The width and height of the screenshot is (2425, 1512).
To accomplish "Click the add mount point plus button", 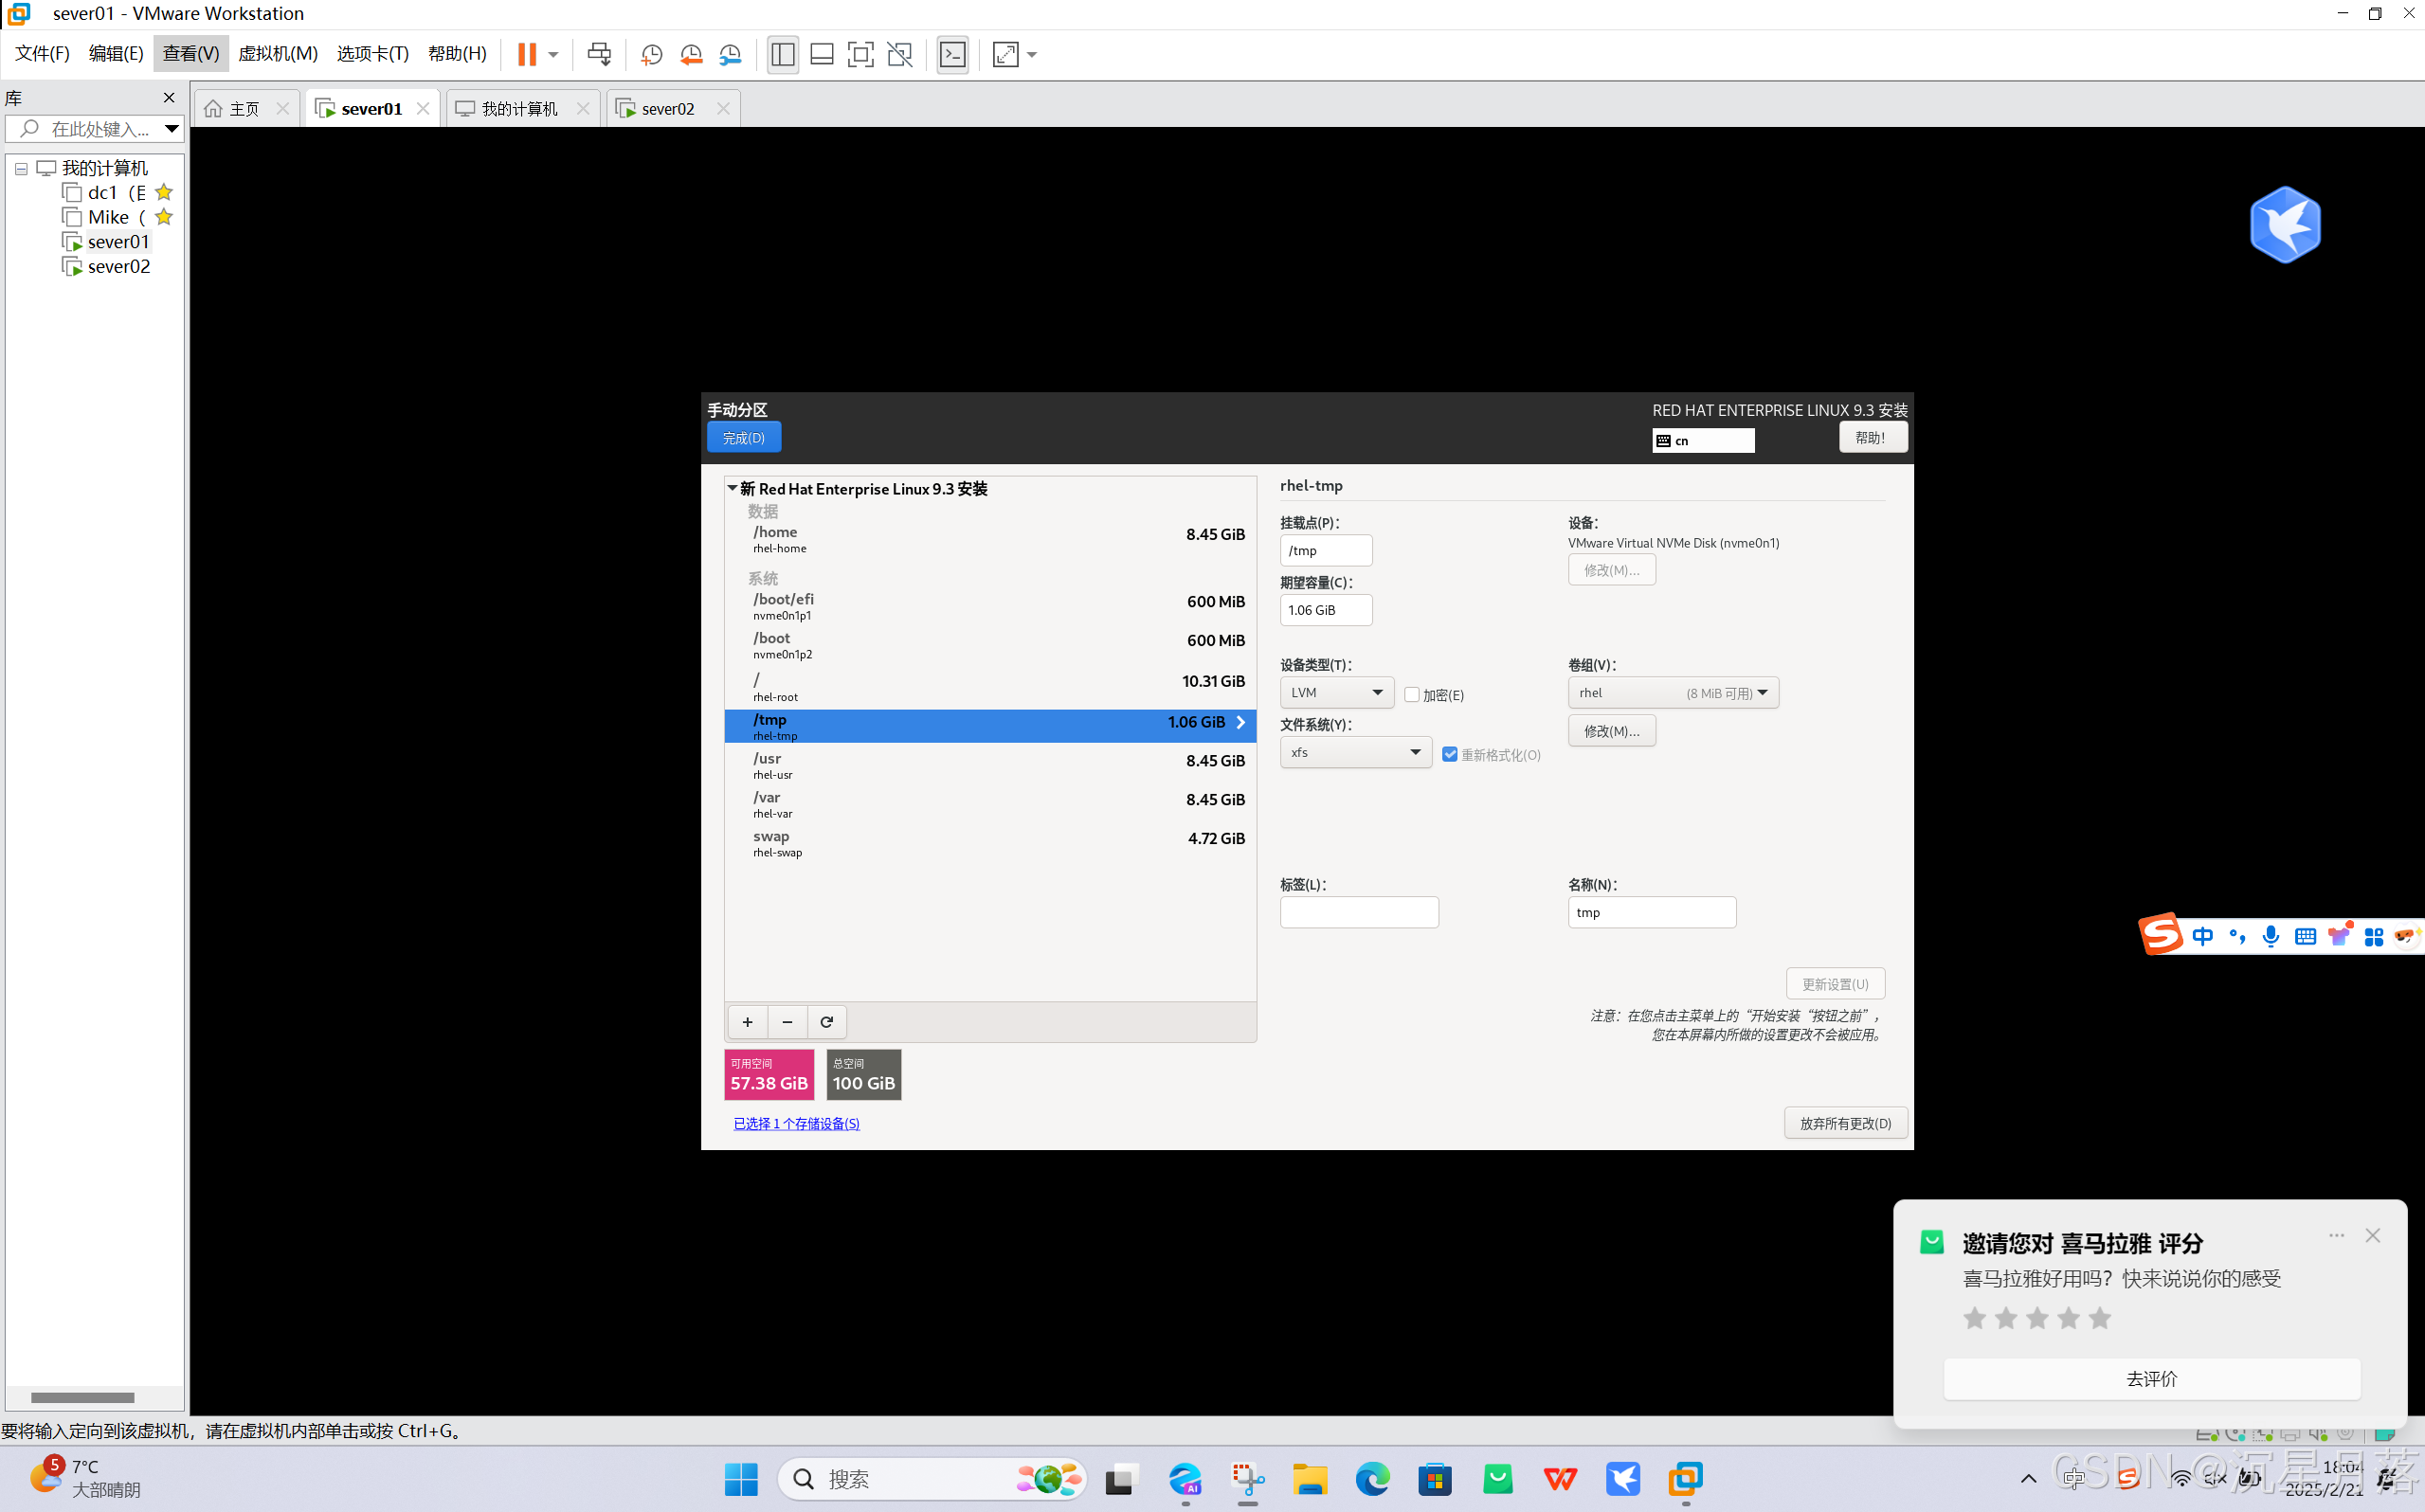I will [x=747, y=1021].
